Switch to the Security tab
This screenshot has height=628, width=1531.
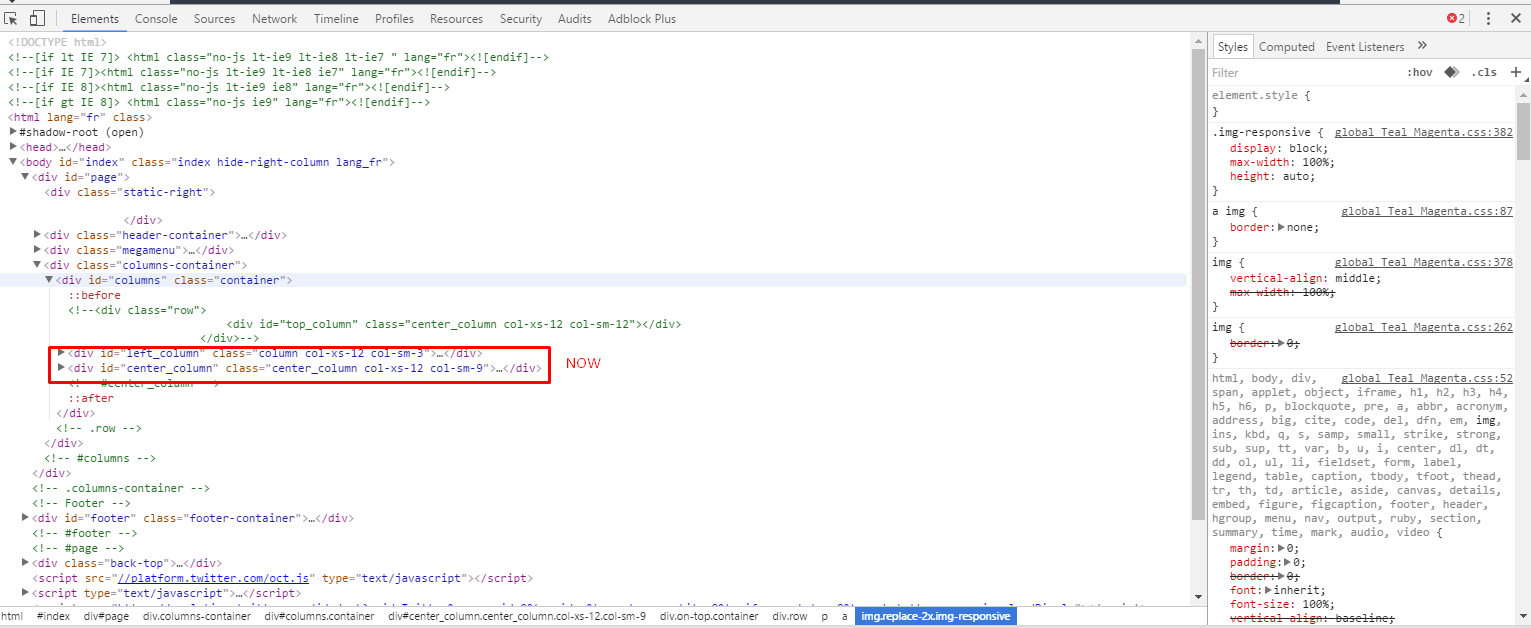(521, 18)
